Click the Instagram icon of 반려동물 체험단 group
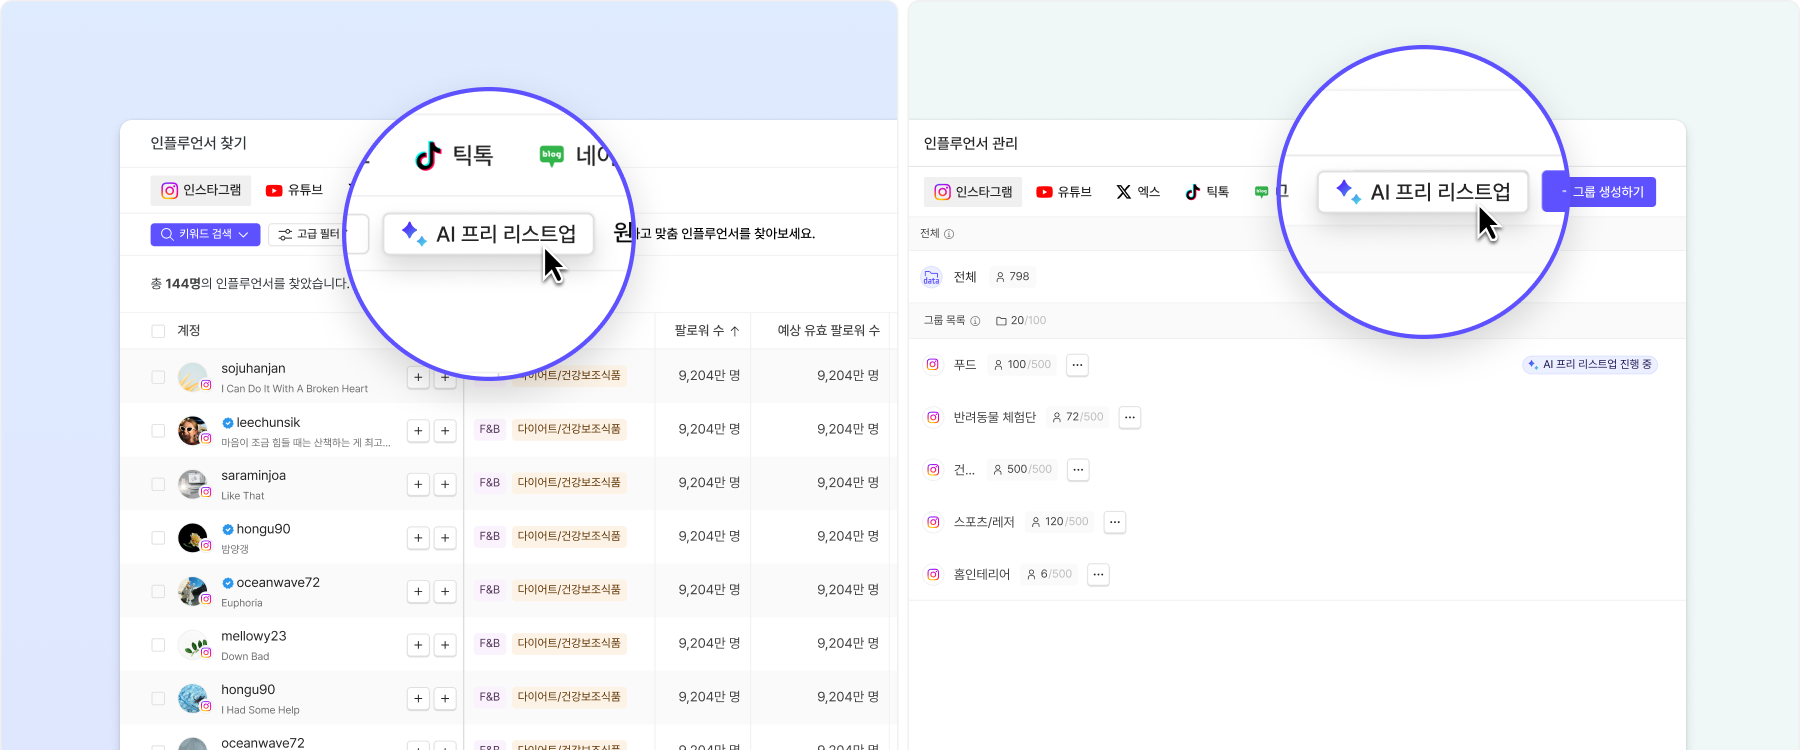The width and height of the screenshot is (1800, 750). click(933, 417)
